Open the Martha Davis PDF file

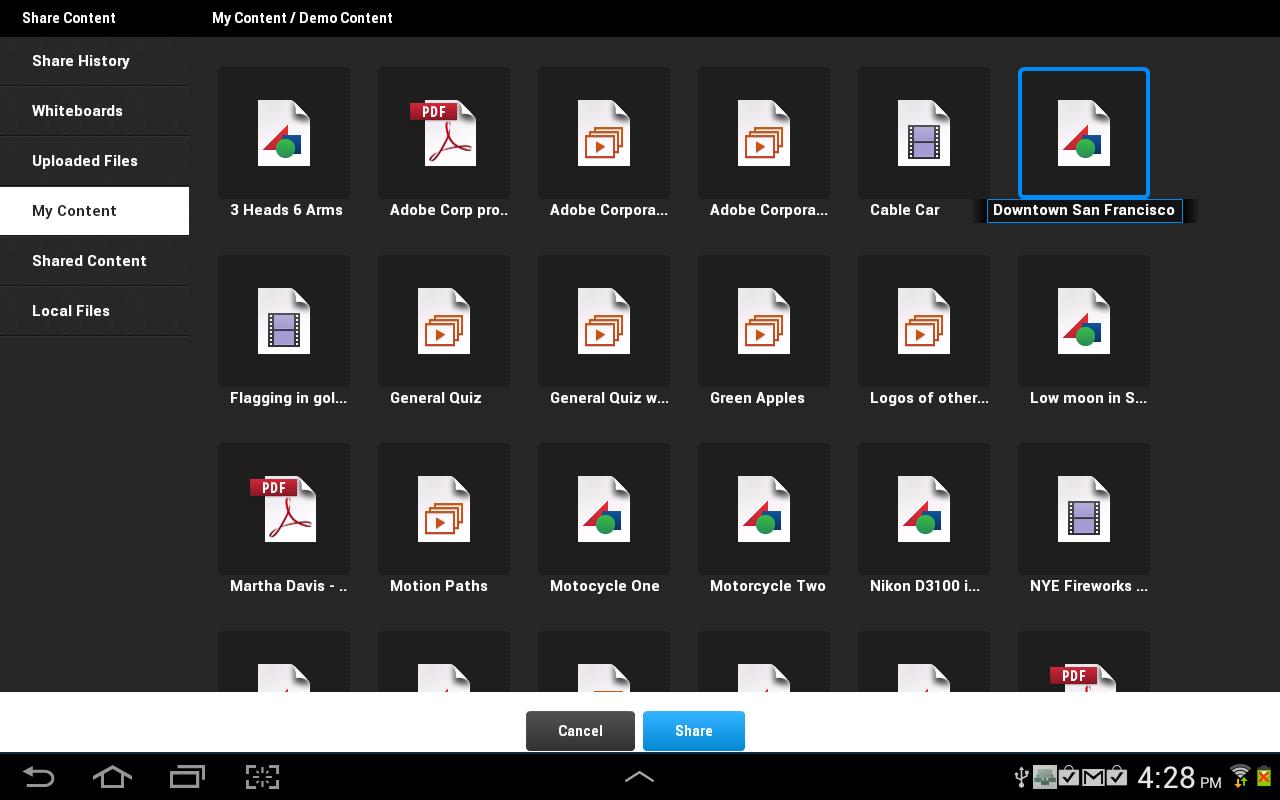pos(284,509)
